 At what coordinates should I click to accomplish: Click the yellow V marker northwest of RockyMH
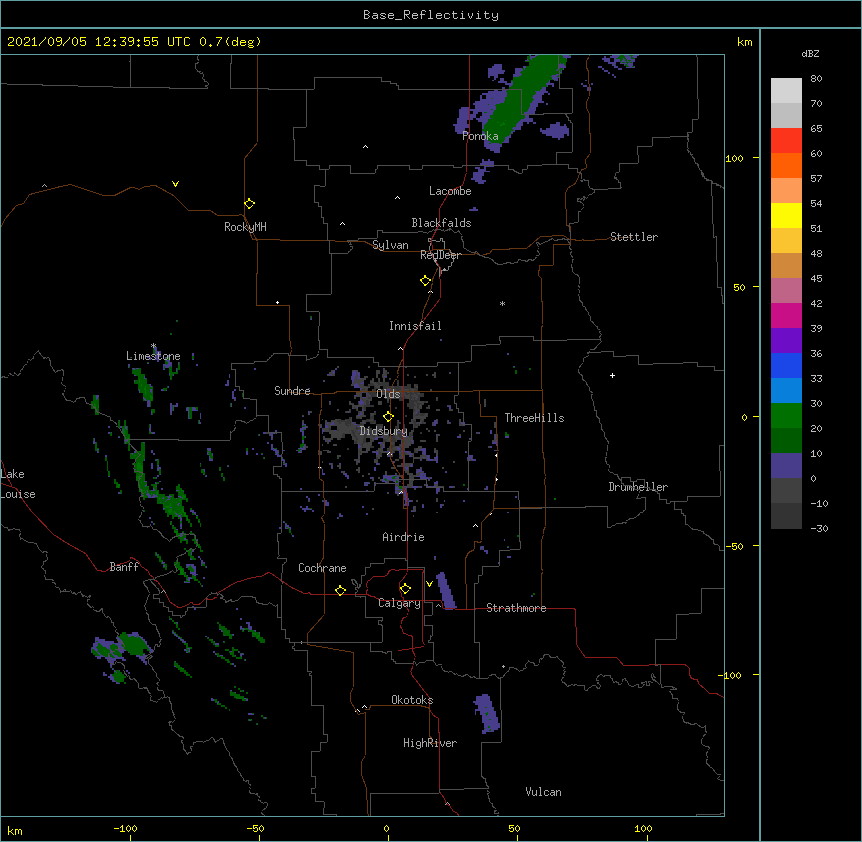[175, 184]
